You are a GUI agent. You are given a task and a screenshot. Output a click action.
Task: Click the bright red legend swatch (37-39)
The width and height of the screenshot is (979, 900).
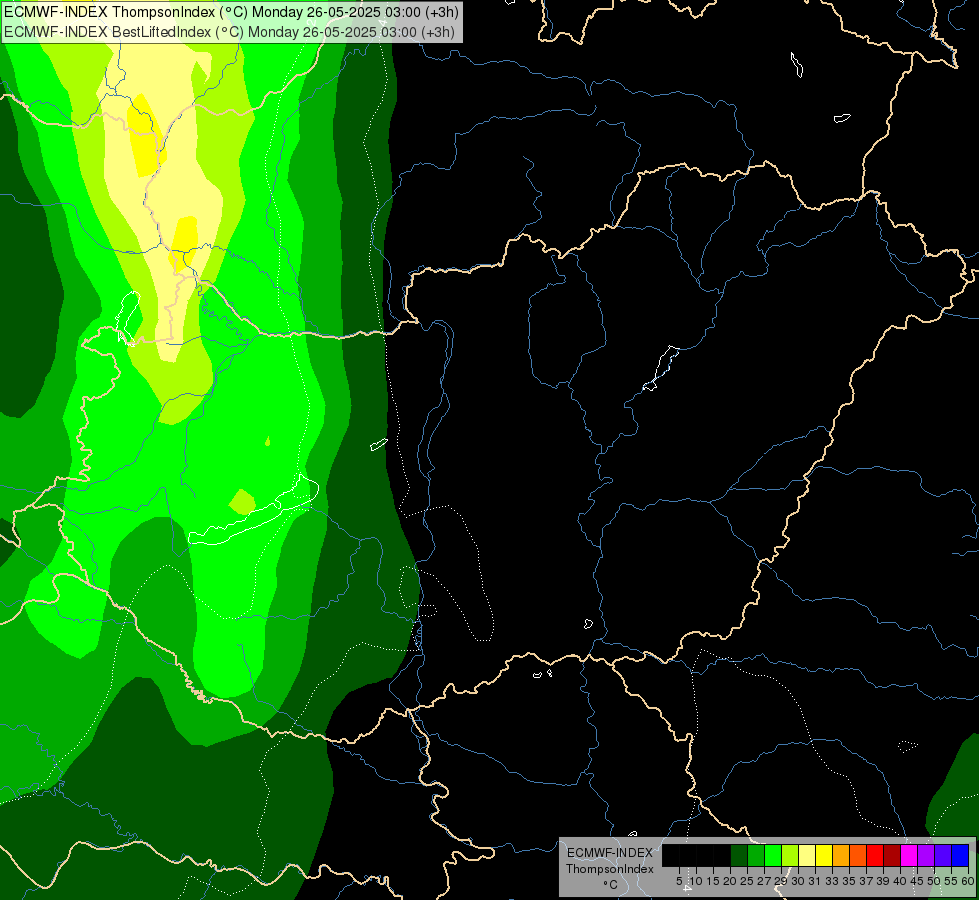click(x=875, y=856)
